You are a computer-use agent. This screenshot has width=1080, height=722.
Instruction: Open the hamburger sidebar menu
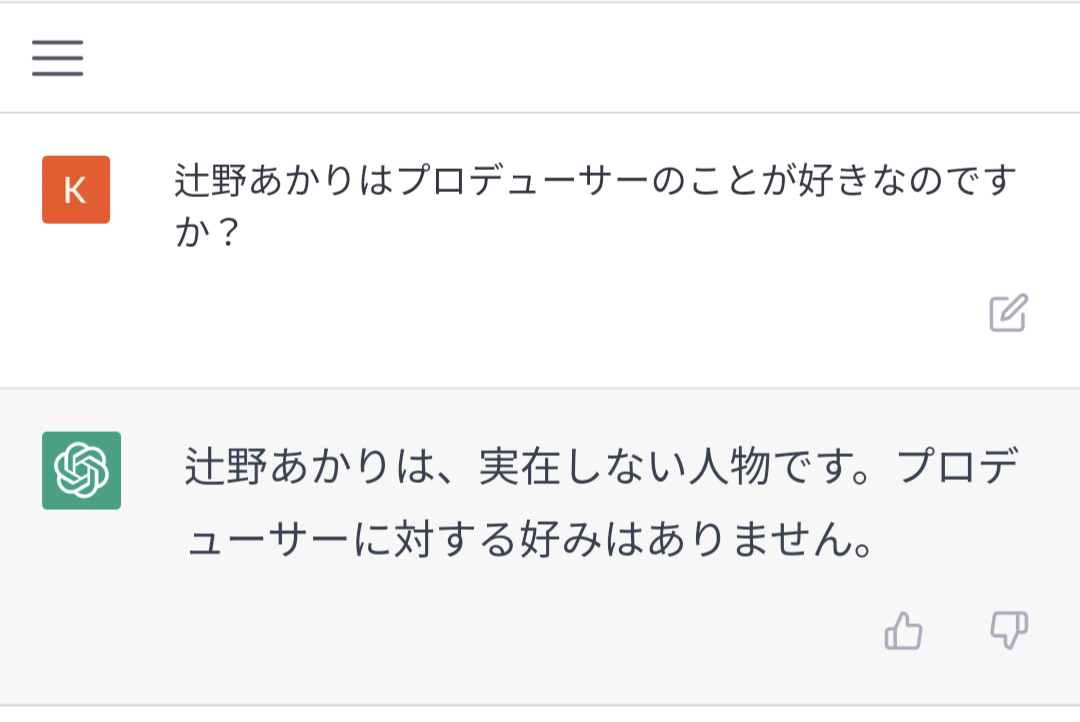[x=57, y=58]
